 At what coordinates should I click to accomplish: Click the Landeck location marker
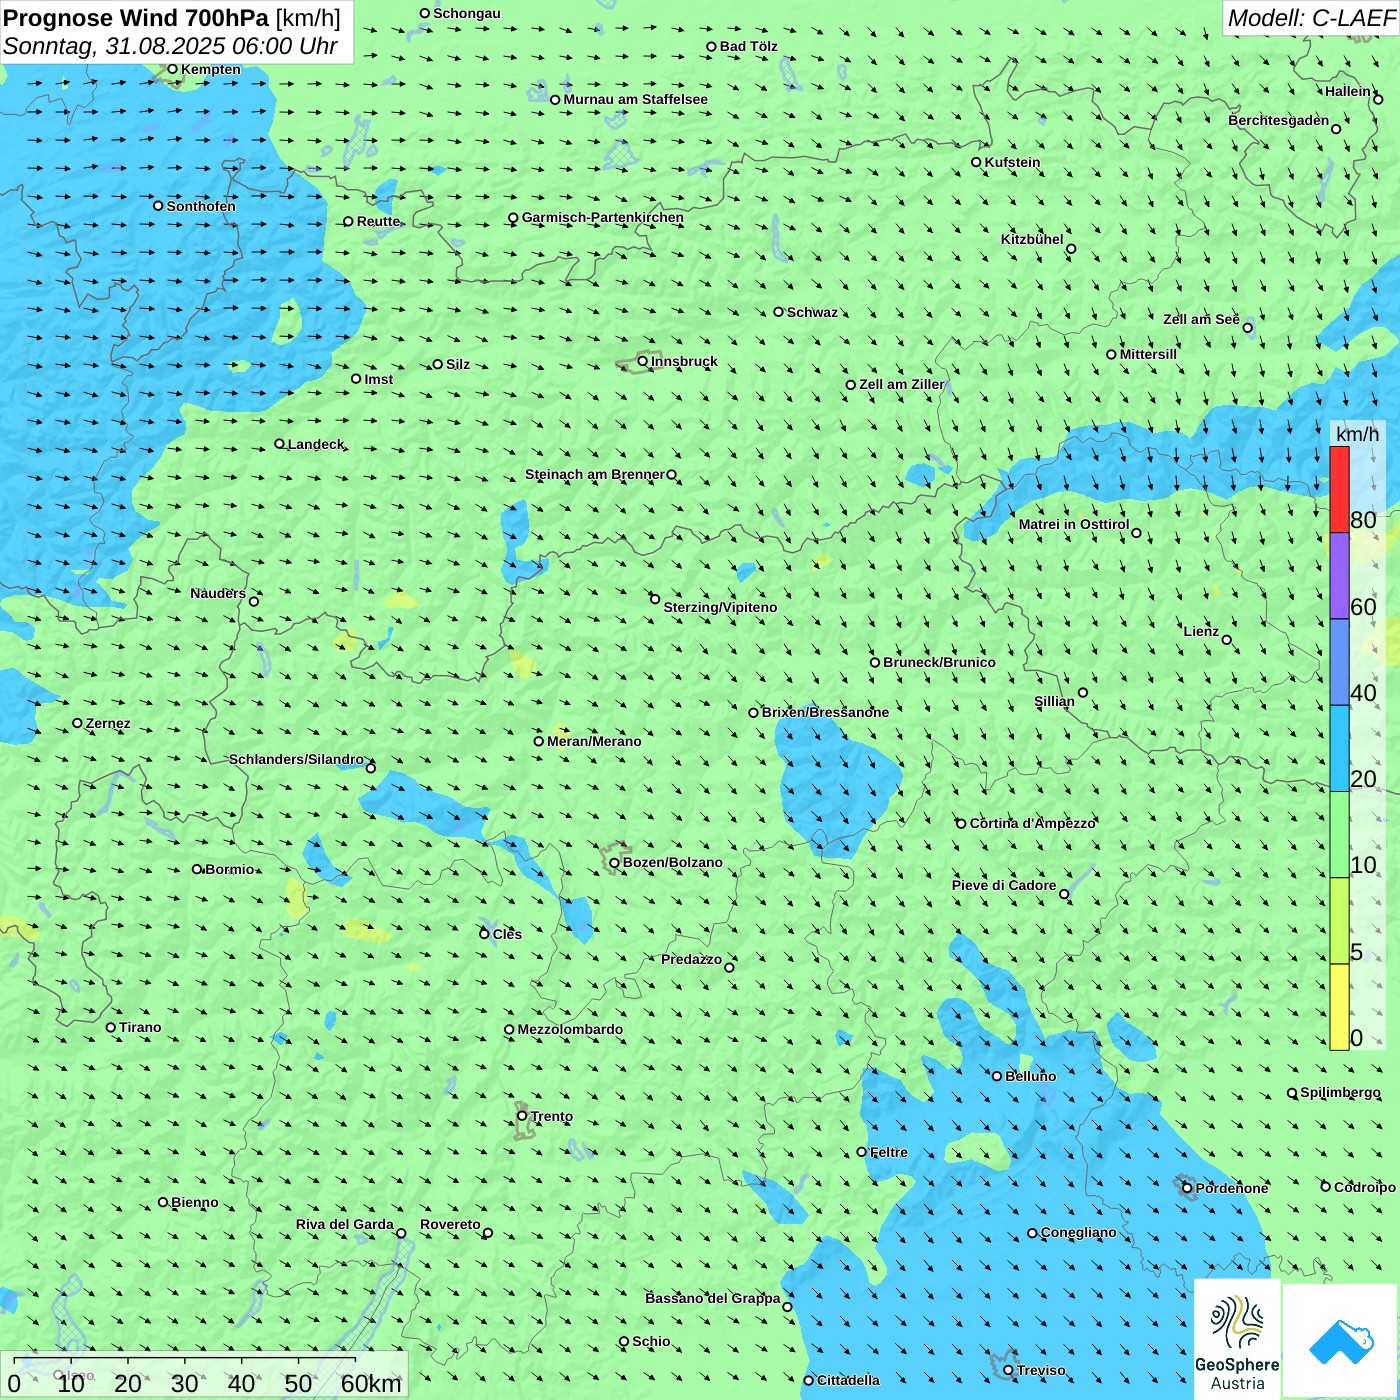(279, 444)
